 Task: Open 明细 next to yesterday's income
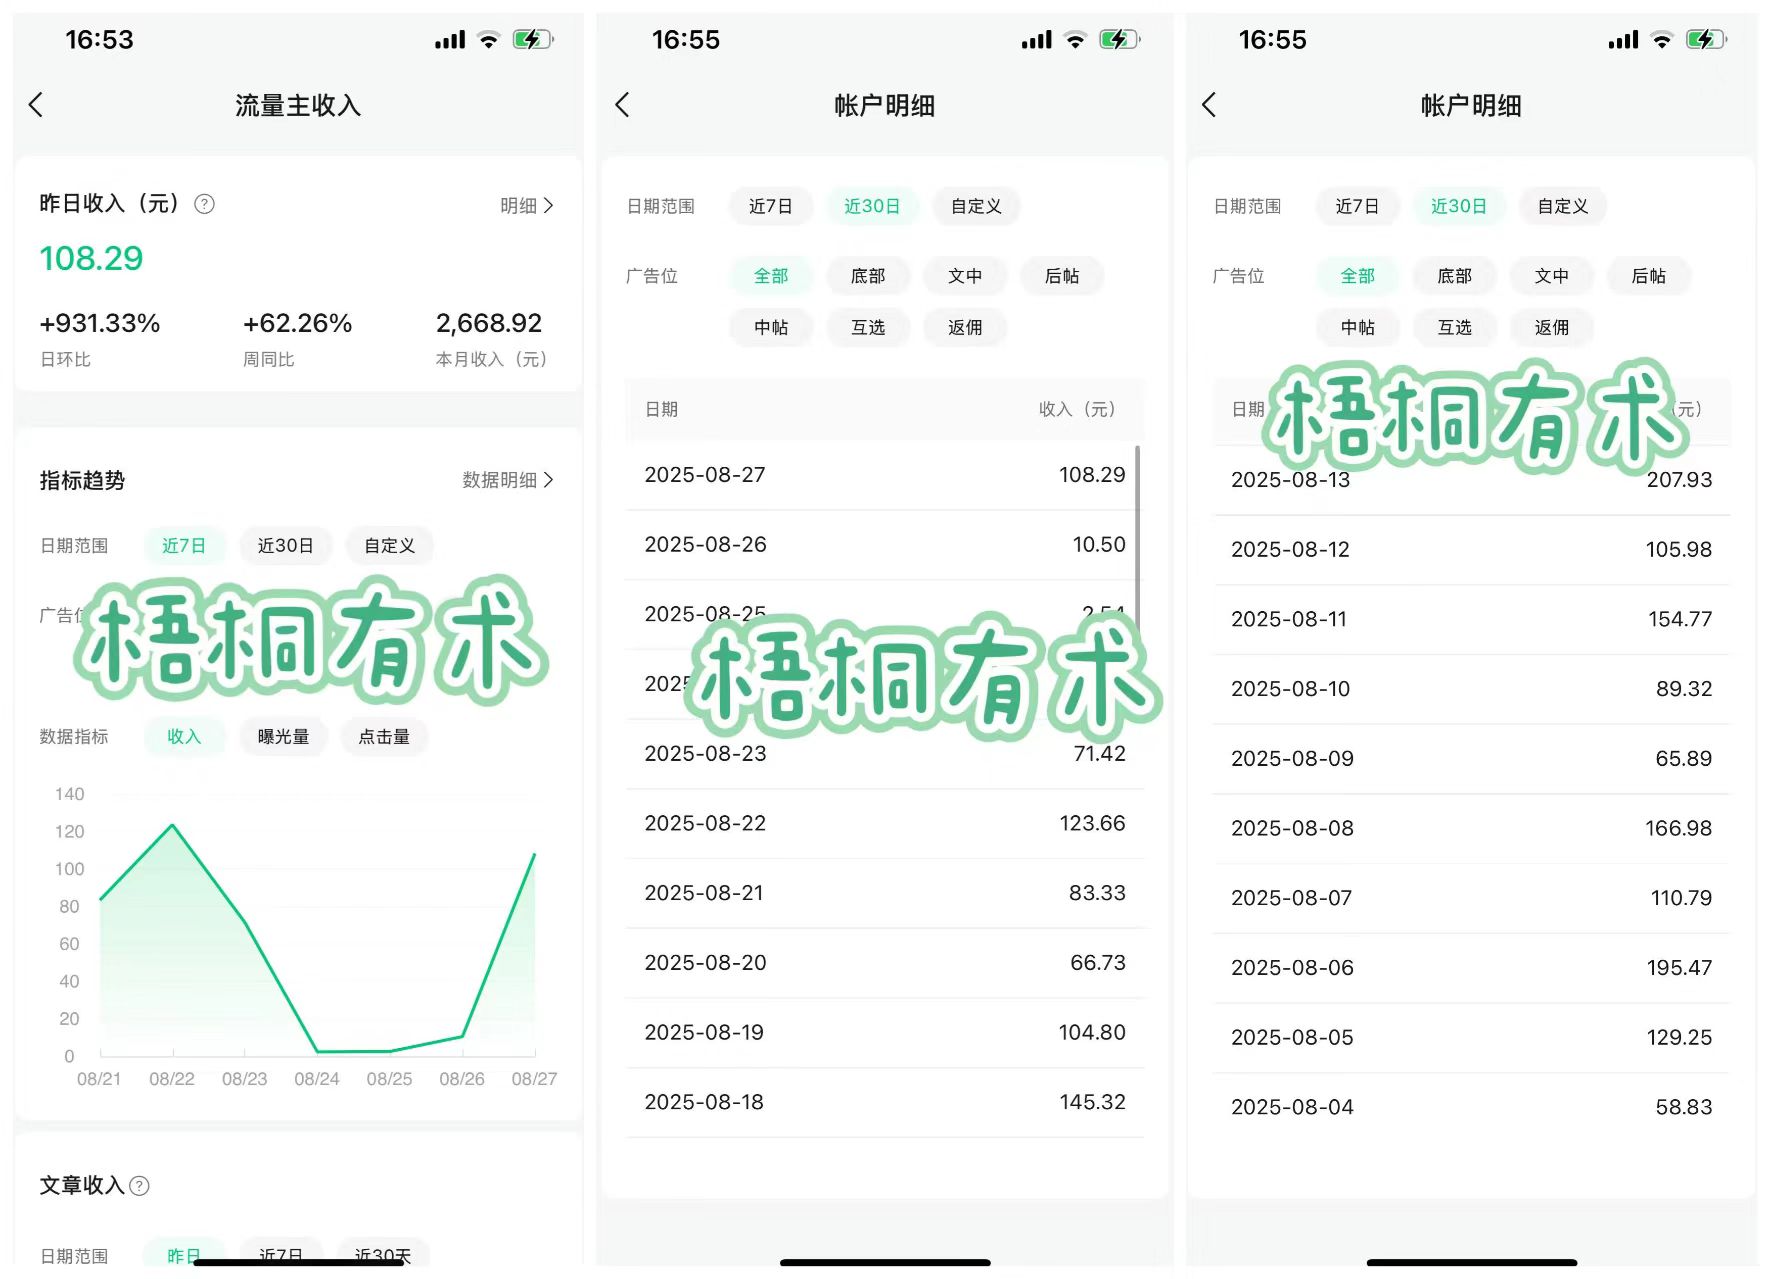coord(526,205)
